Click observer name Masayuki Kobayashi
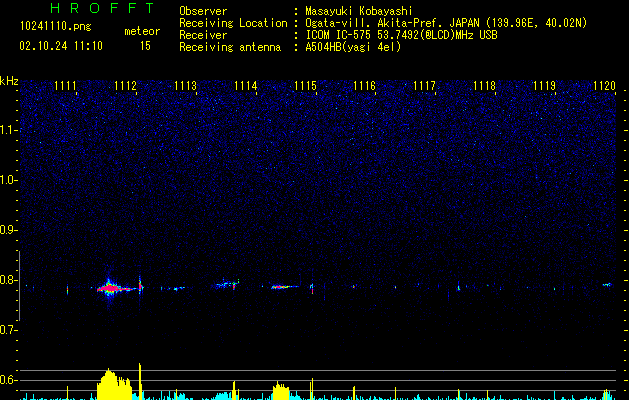Viewport: 629px width, 400px height. pos(359,11)
